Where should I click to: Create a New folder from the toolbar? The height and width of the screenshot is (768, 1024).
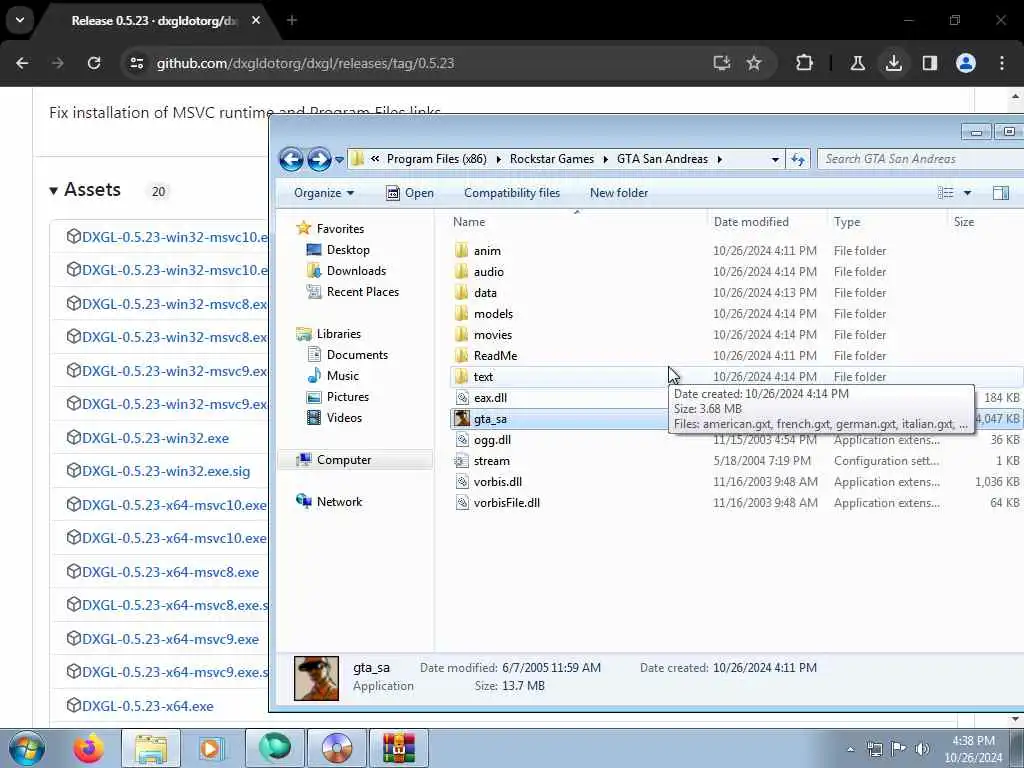pos(619,193)
